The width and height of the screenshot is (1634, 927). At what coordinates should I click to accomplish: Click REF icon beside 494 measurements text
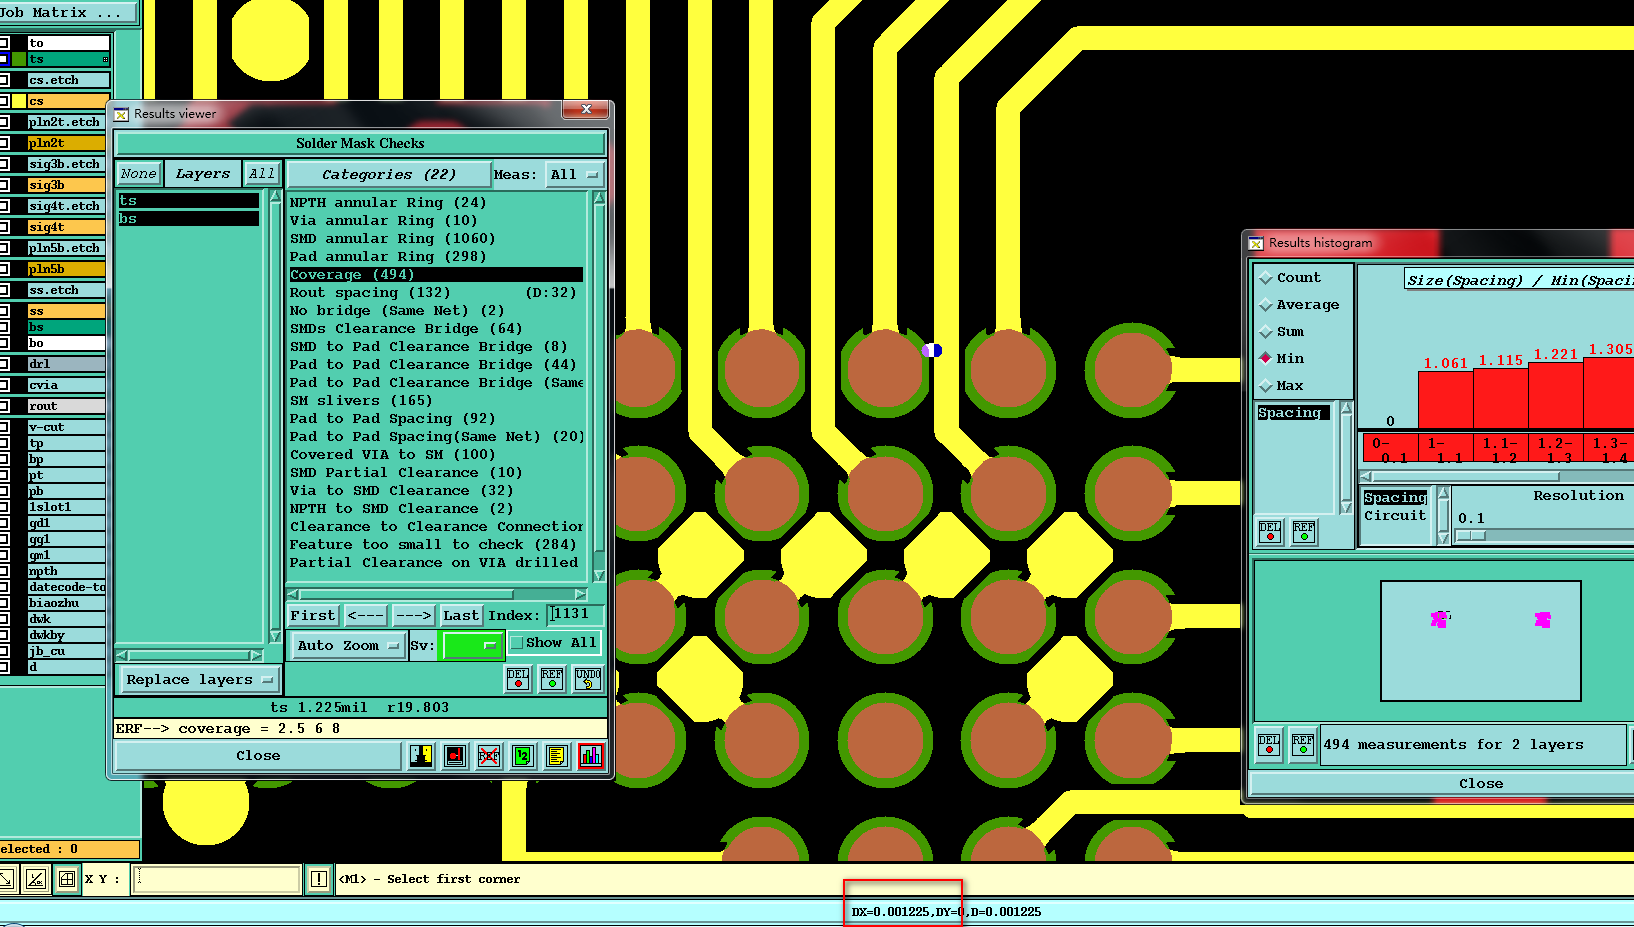(1303, 745)
